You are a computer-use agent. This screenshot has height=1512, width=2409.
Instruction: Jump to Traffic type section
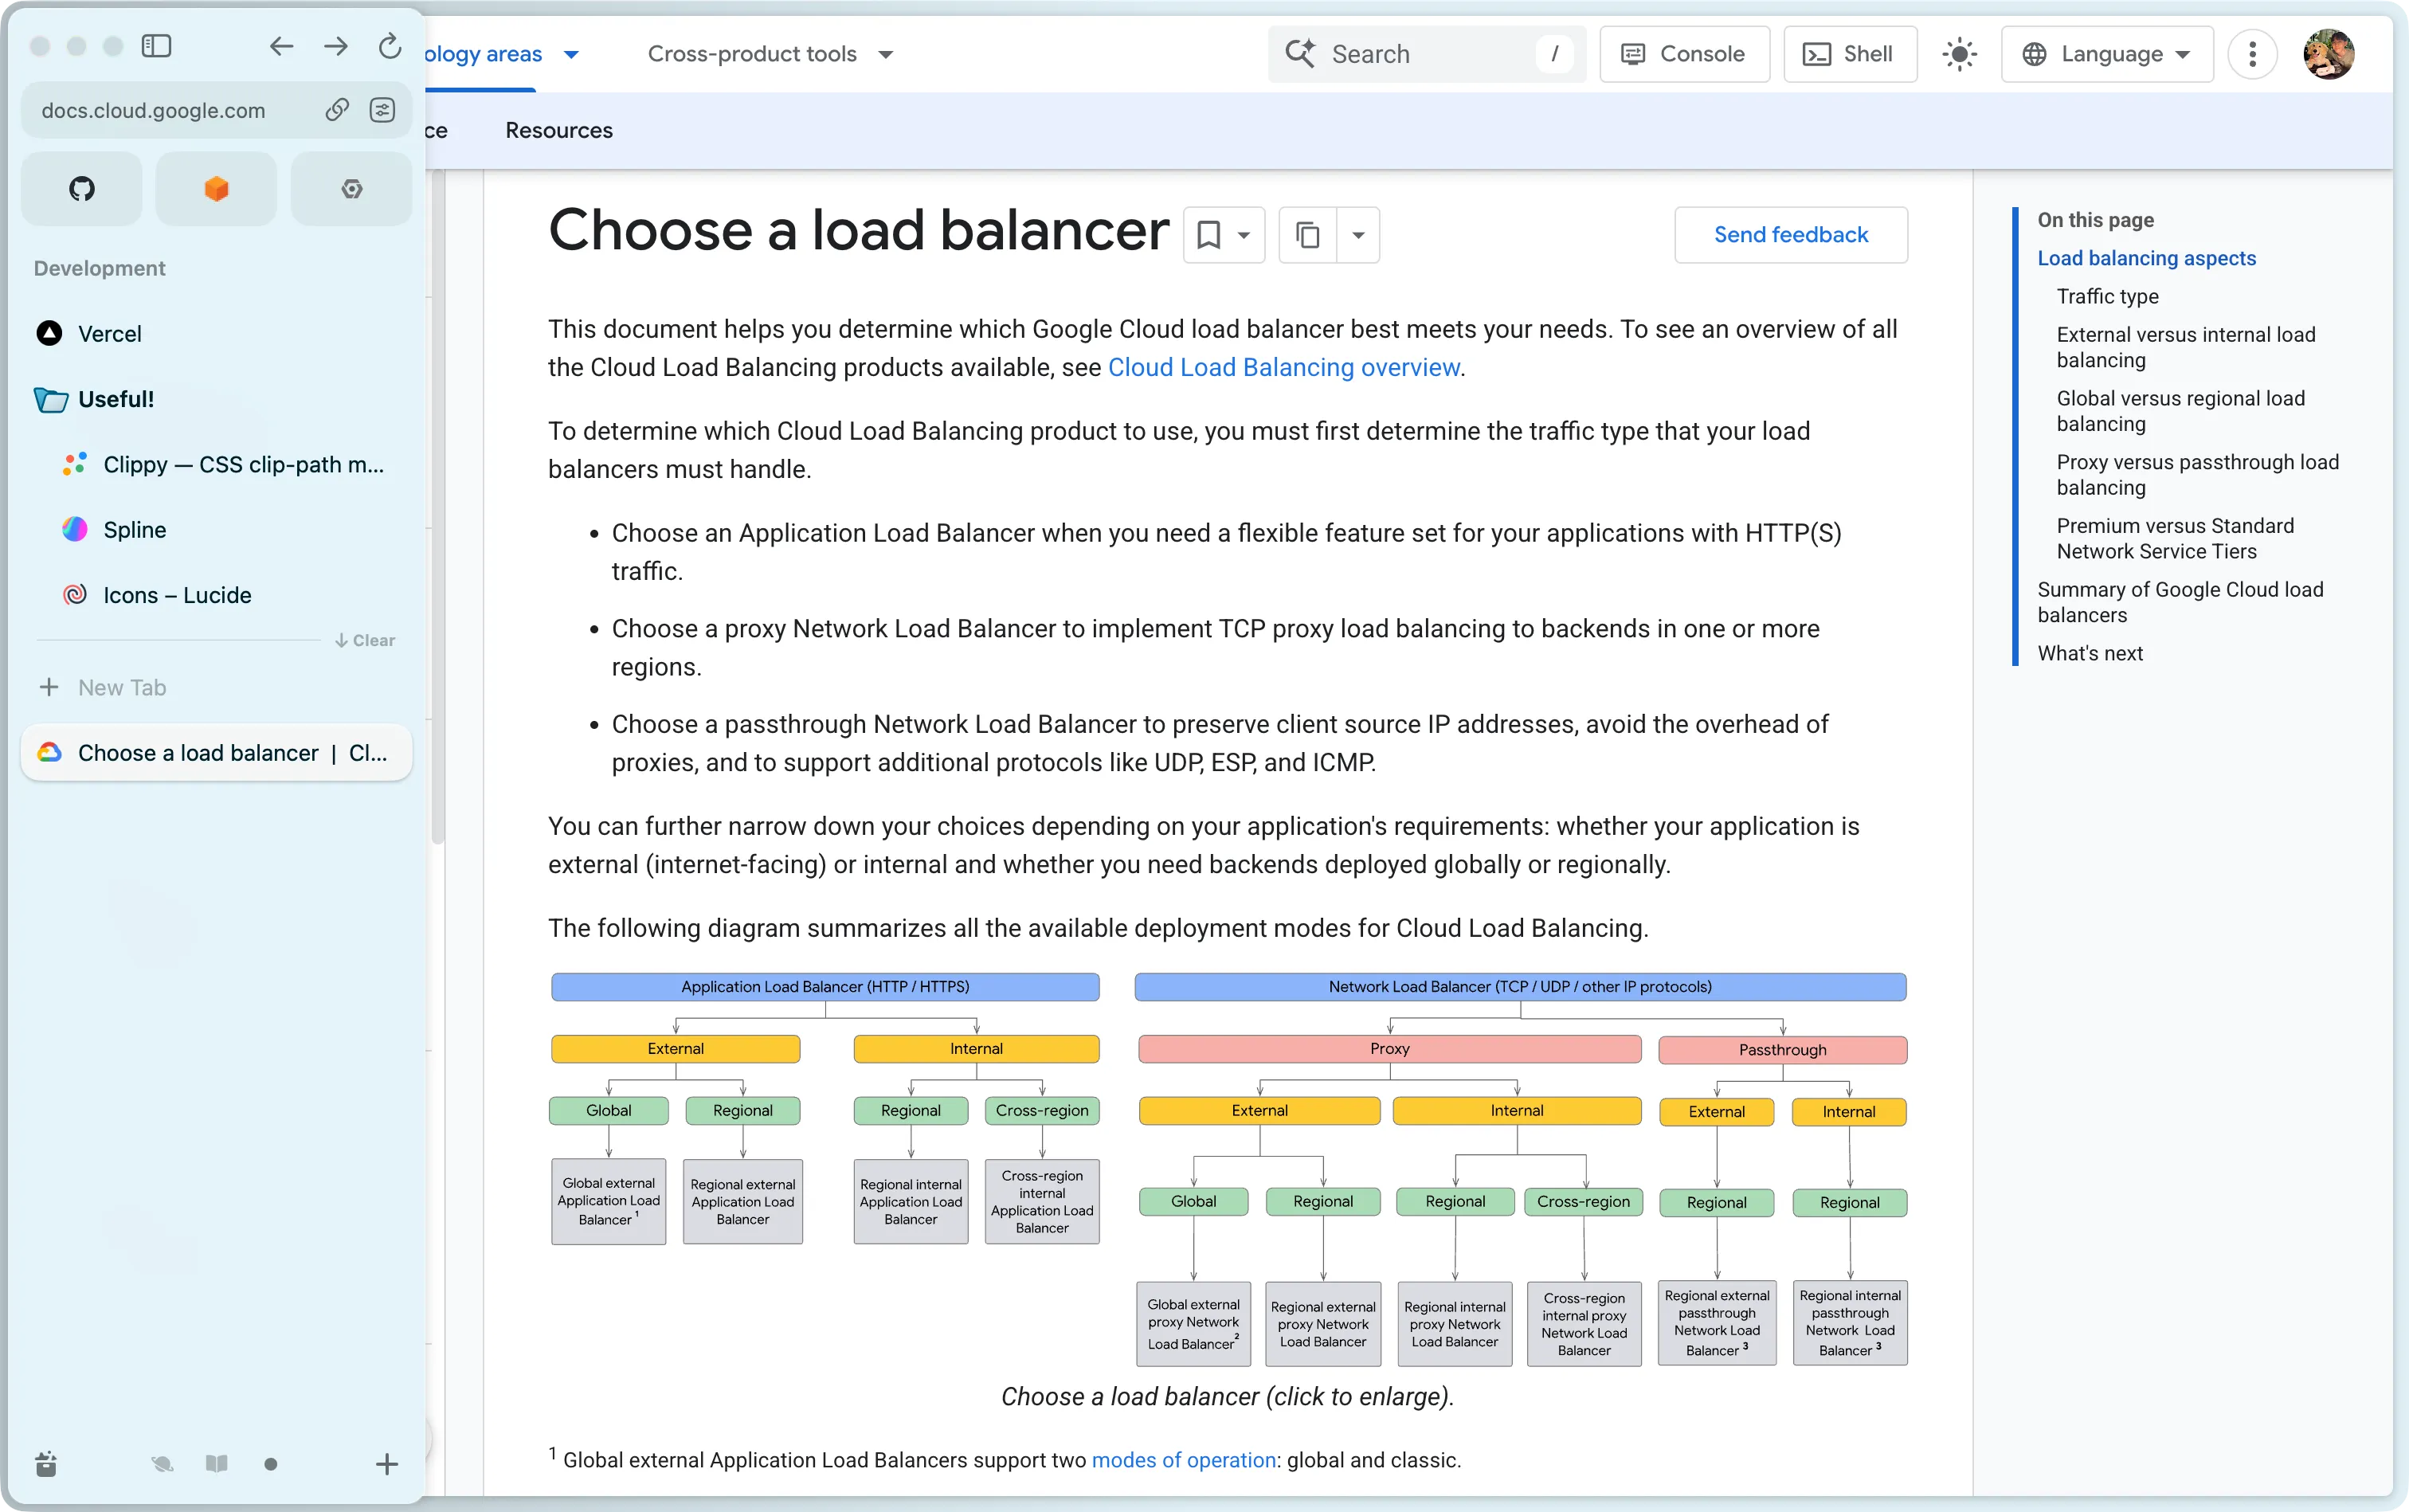[x=2107, y=296]
